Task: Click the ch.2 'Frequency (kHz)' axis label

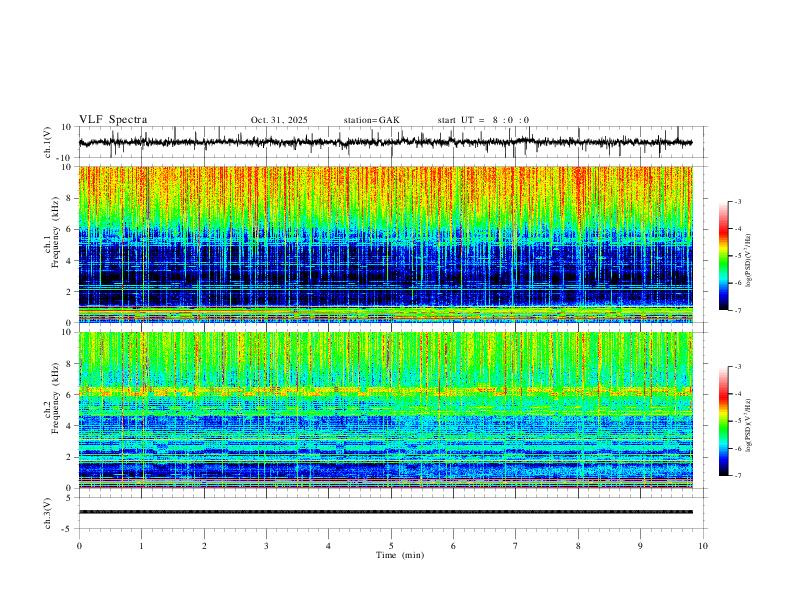Action: pos(55,398)
